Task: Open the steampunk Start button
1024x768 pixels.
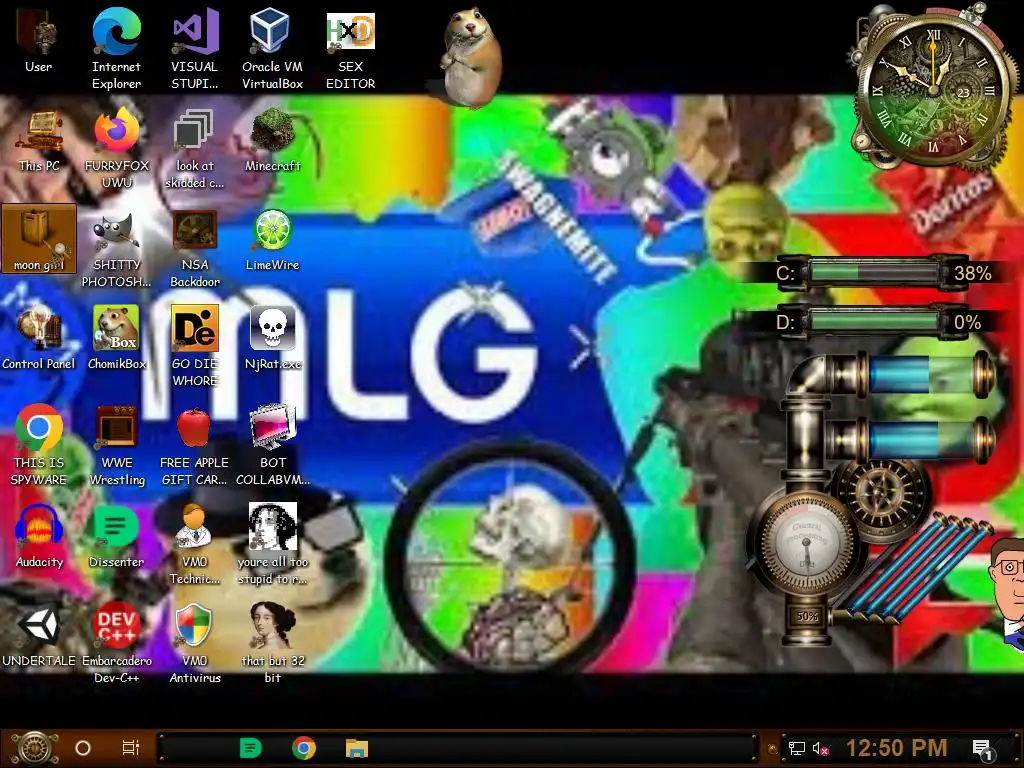Action: (35, 748)
